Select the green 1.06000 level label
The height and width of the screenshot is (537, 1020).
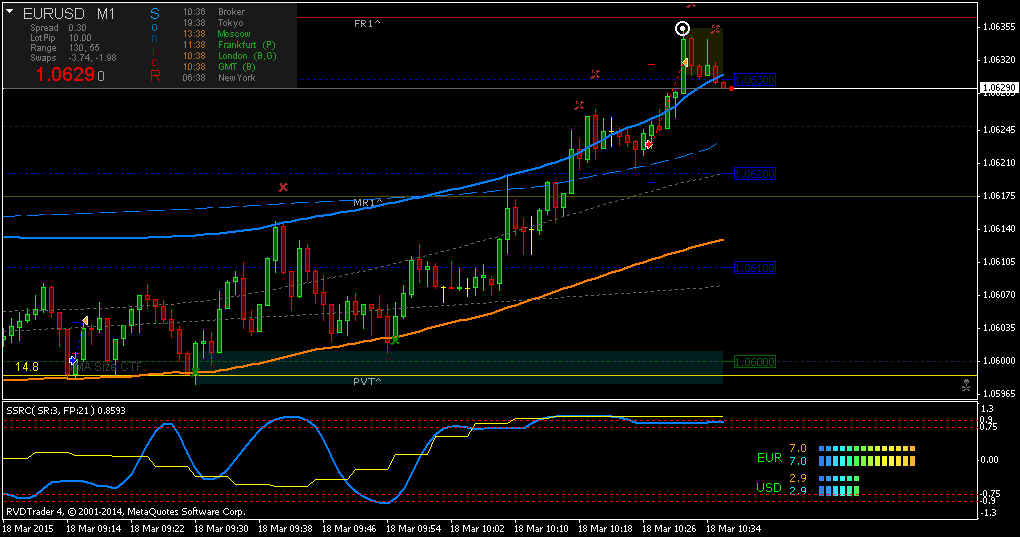[x=755, y=361]
